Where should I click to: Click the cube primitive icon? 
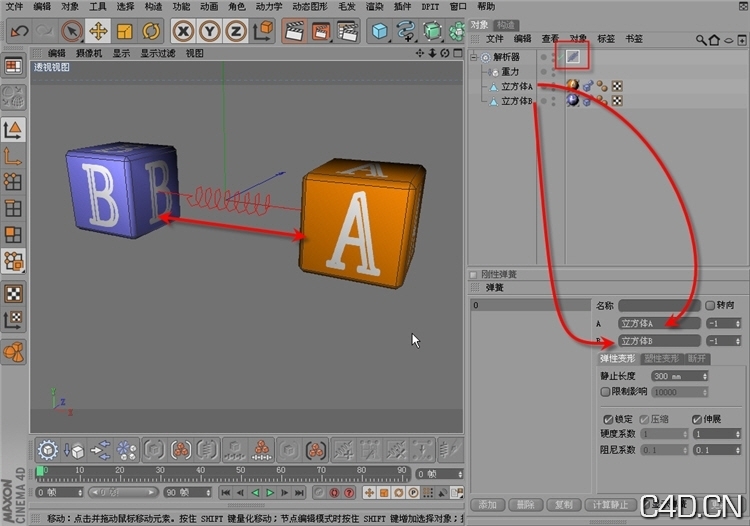point(381,32)
